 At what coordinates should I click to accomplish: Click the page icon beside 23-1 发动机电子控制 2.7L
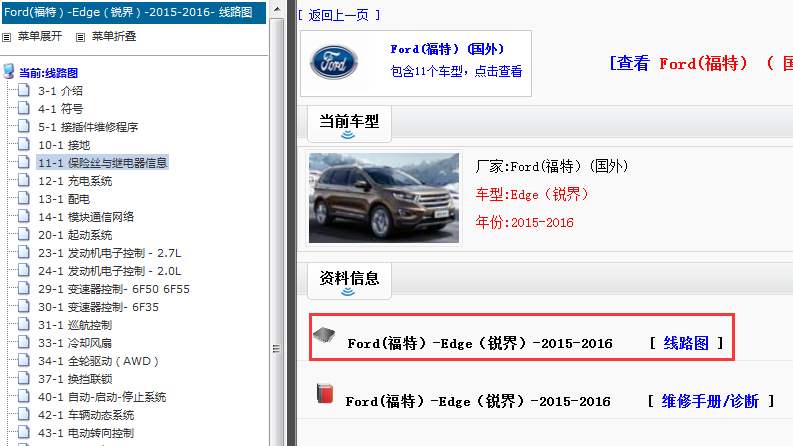24,252
